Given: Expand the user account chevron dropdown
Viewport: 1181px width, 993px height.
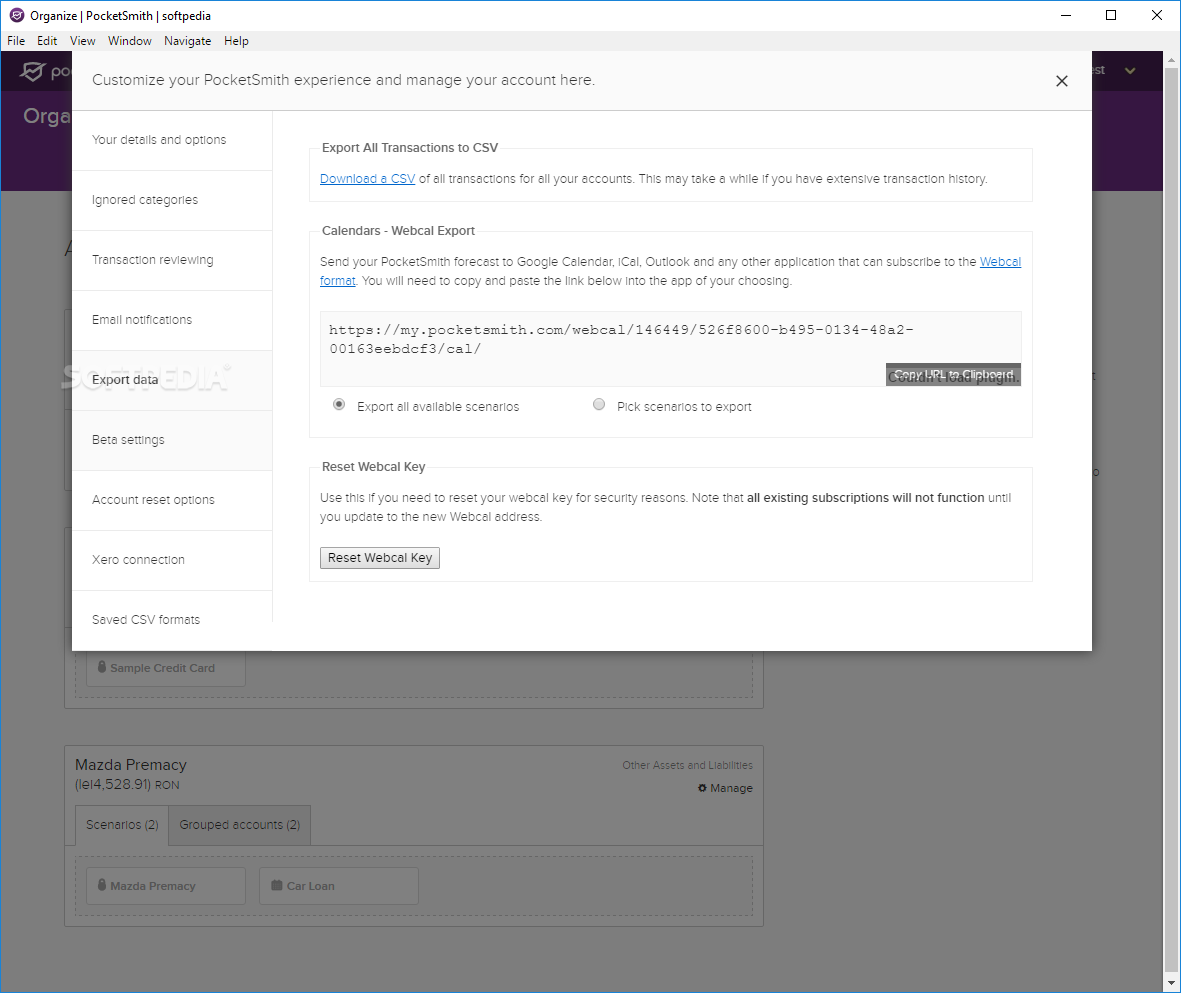Looking at the screenshot, I should click(1130, 71).
